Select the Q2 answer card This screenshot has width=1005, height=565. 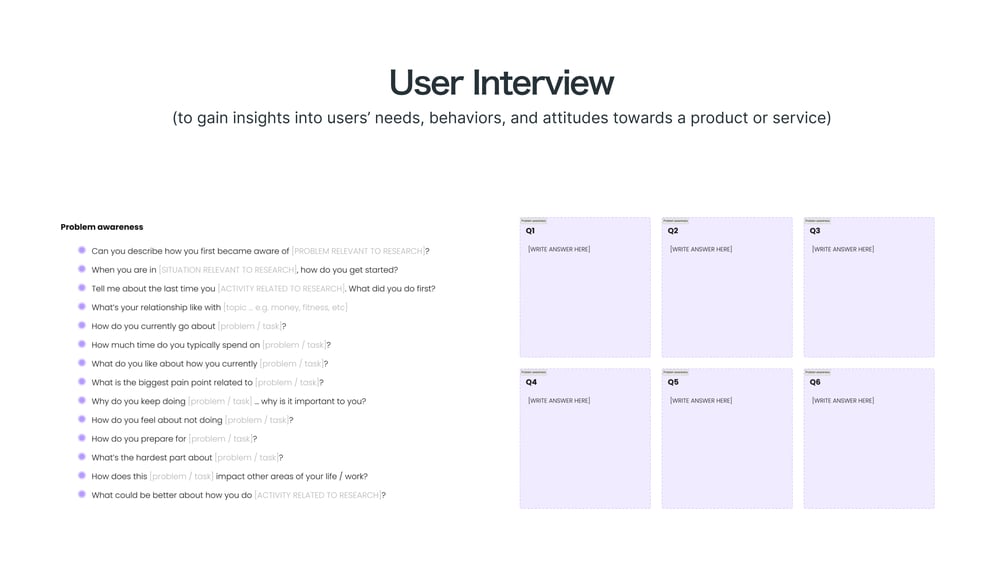(727, 287)
